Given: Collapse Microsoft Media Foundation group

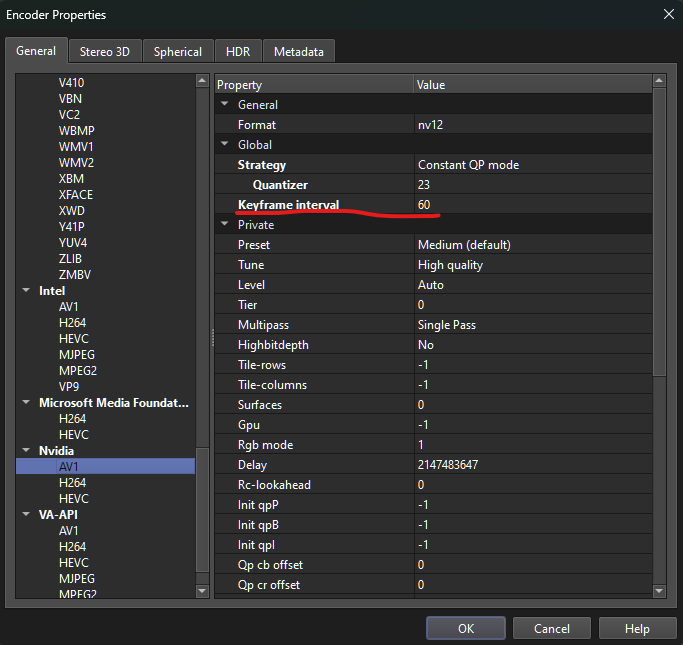Looking at the screenshot, I should click(27, 403).
